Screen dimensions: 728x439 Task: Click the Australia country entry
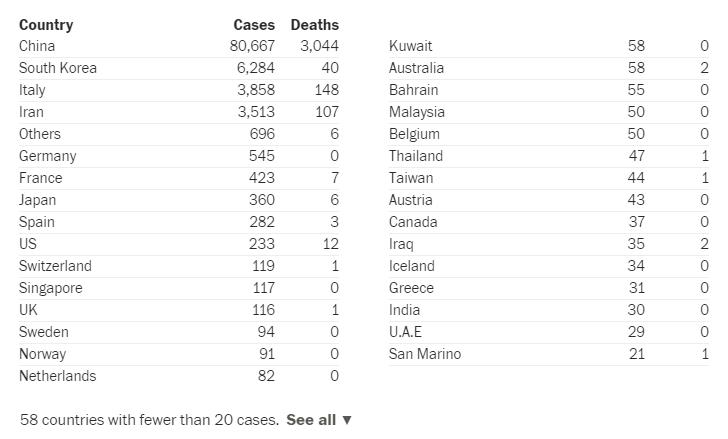[416, 68]
